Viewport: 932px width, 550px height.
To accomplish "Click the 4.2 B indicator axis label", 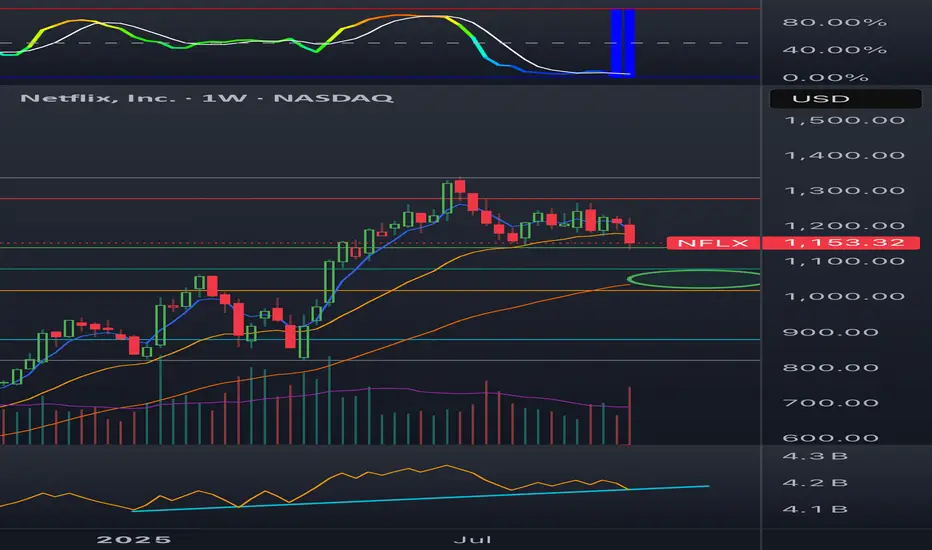I will pos(815,483).
